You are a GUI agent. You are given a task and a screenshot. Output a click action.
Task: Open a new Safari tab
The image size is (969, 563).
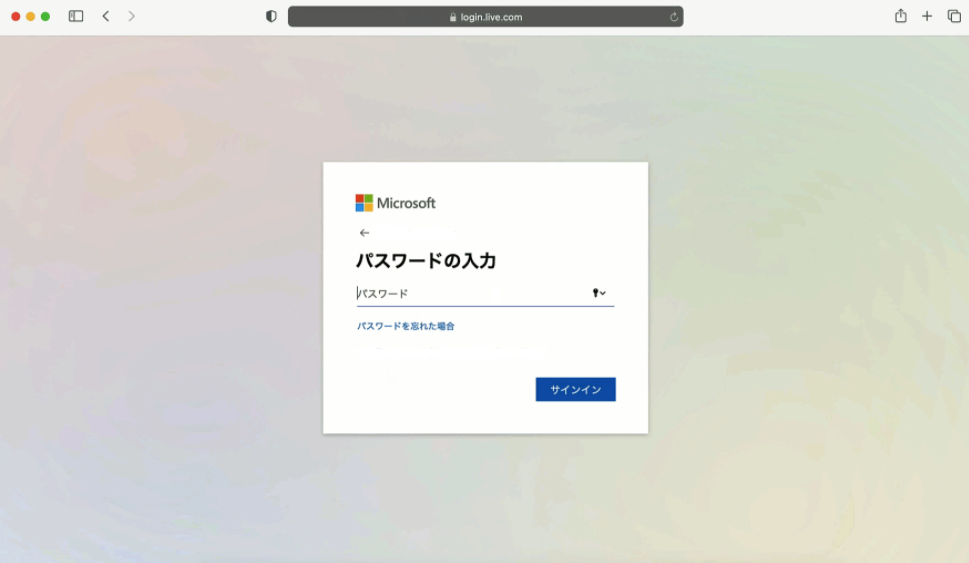926,17
